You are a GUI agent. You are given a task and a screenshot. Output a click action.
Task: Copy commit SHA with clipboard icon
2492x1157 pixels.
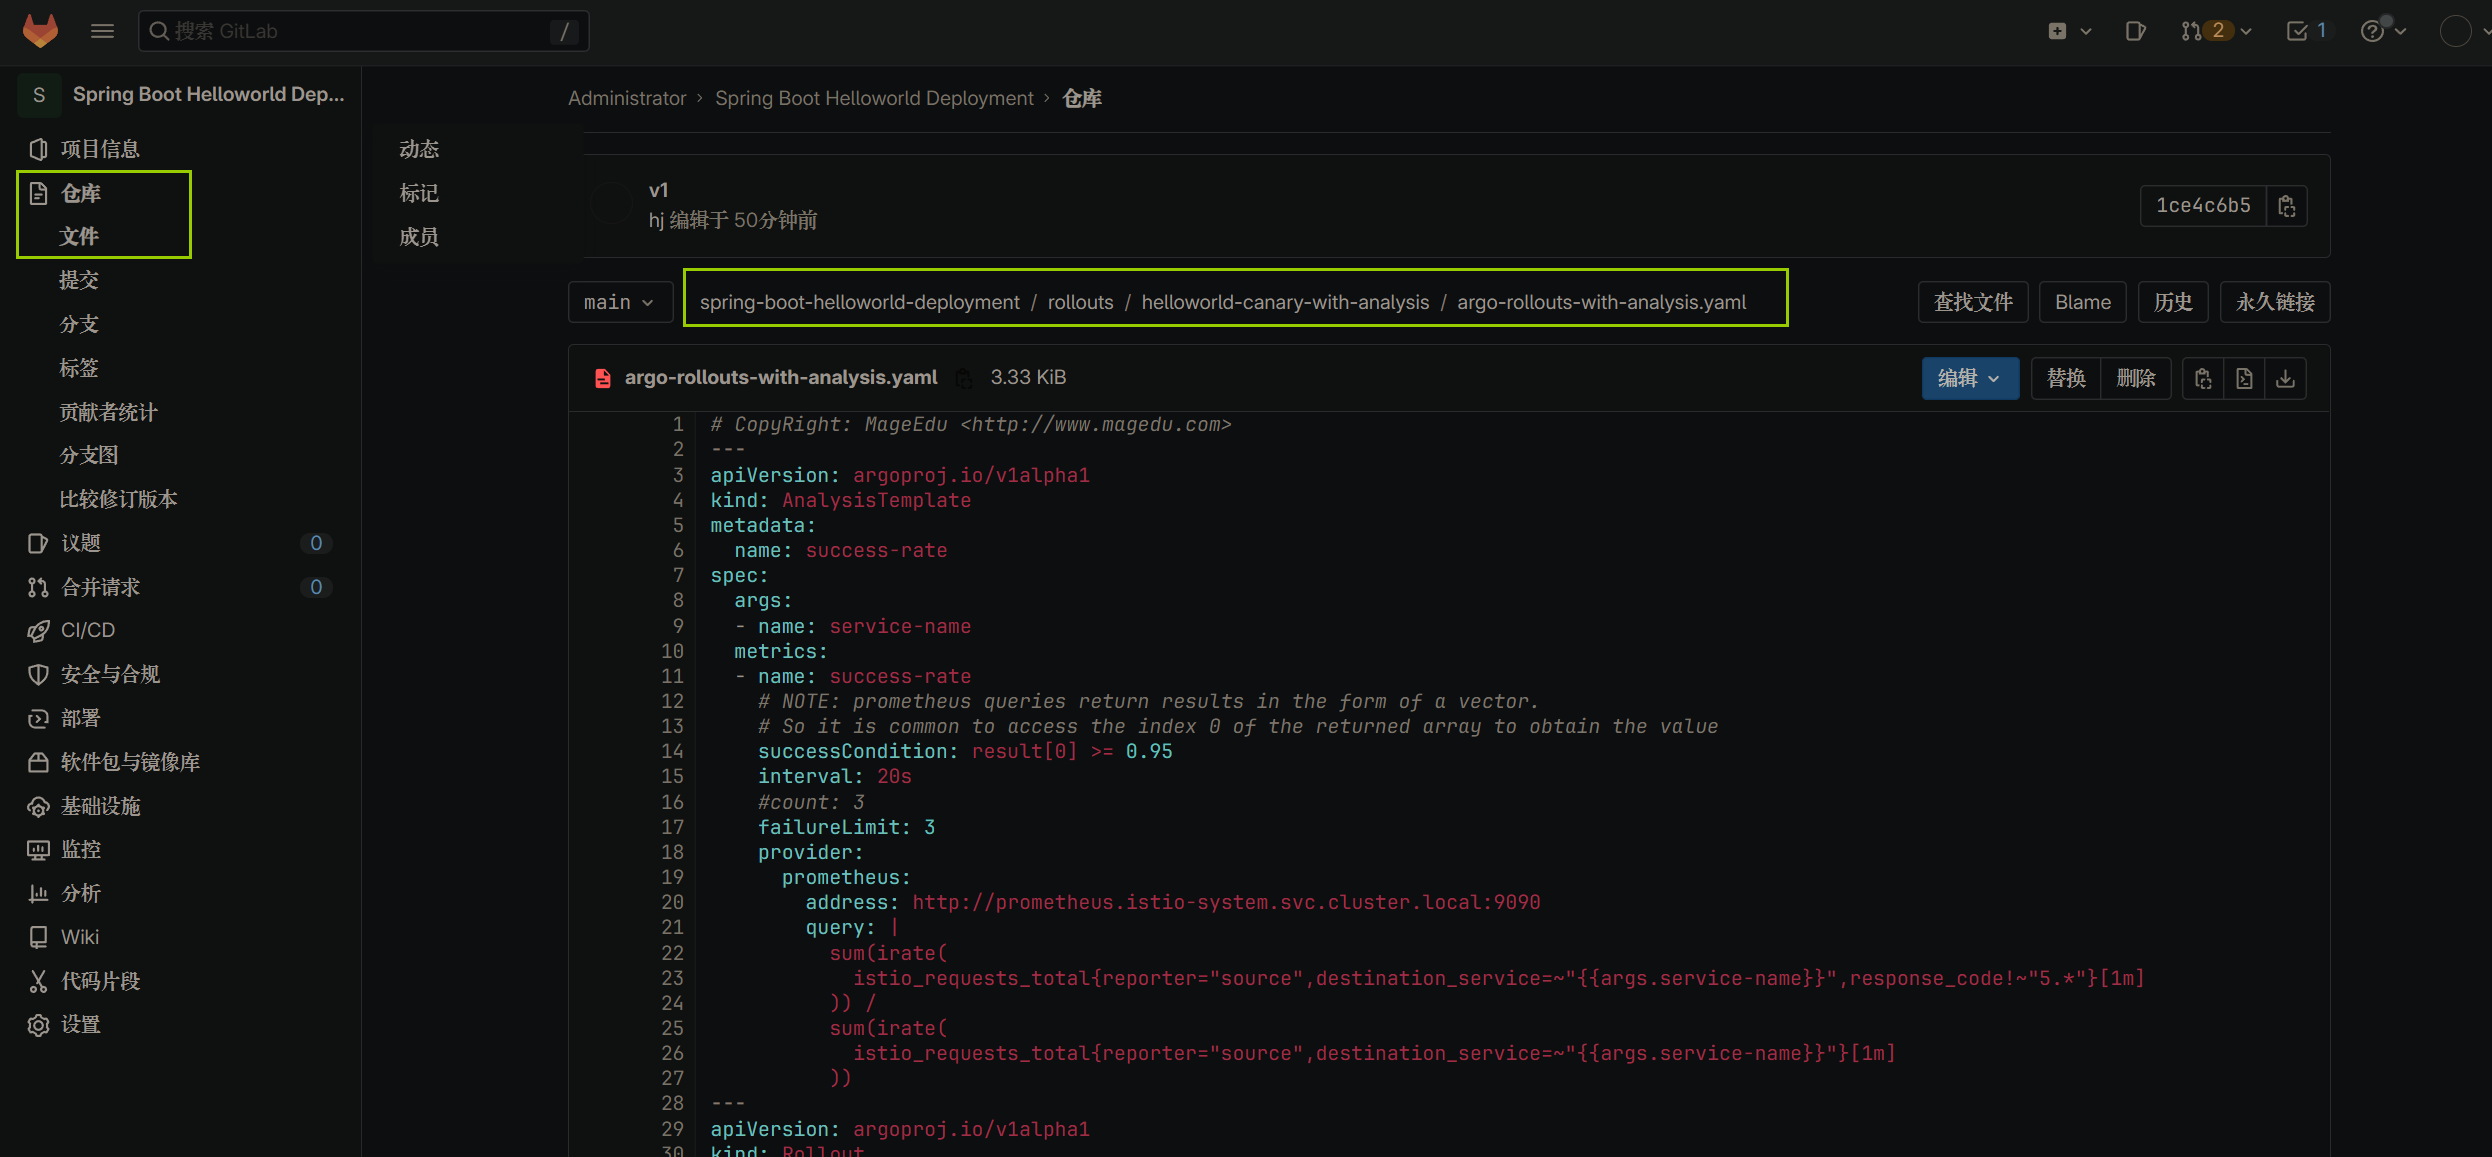pyautogui.click(x=2286, y=205)
